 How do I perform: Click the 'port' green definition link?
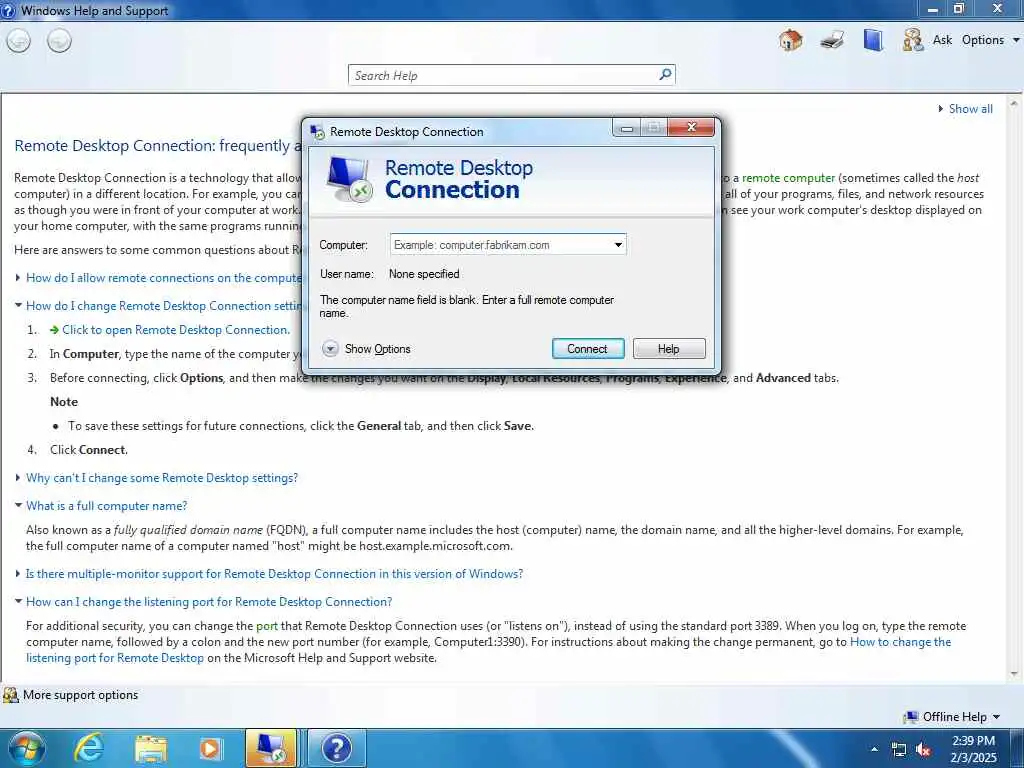pos(266,626)
